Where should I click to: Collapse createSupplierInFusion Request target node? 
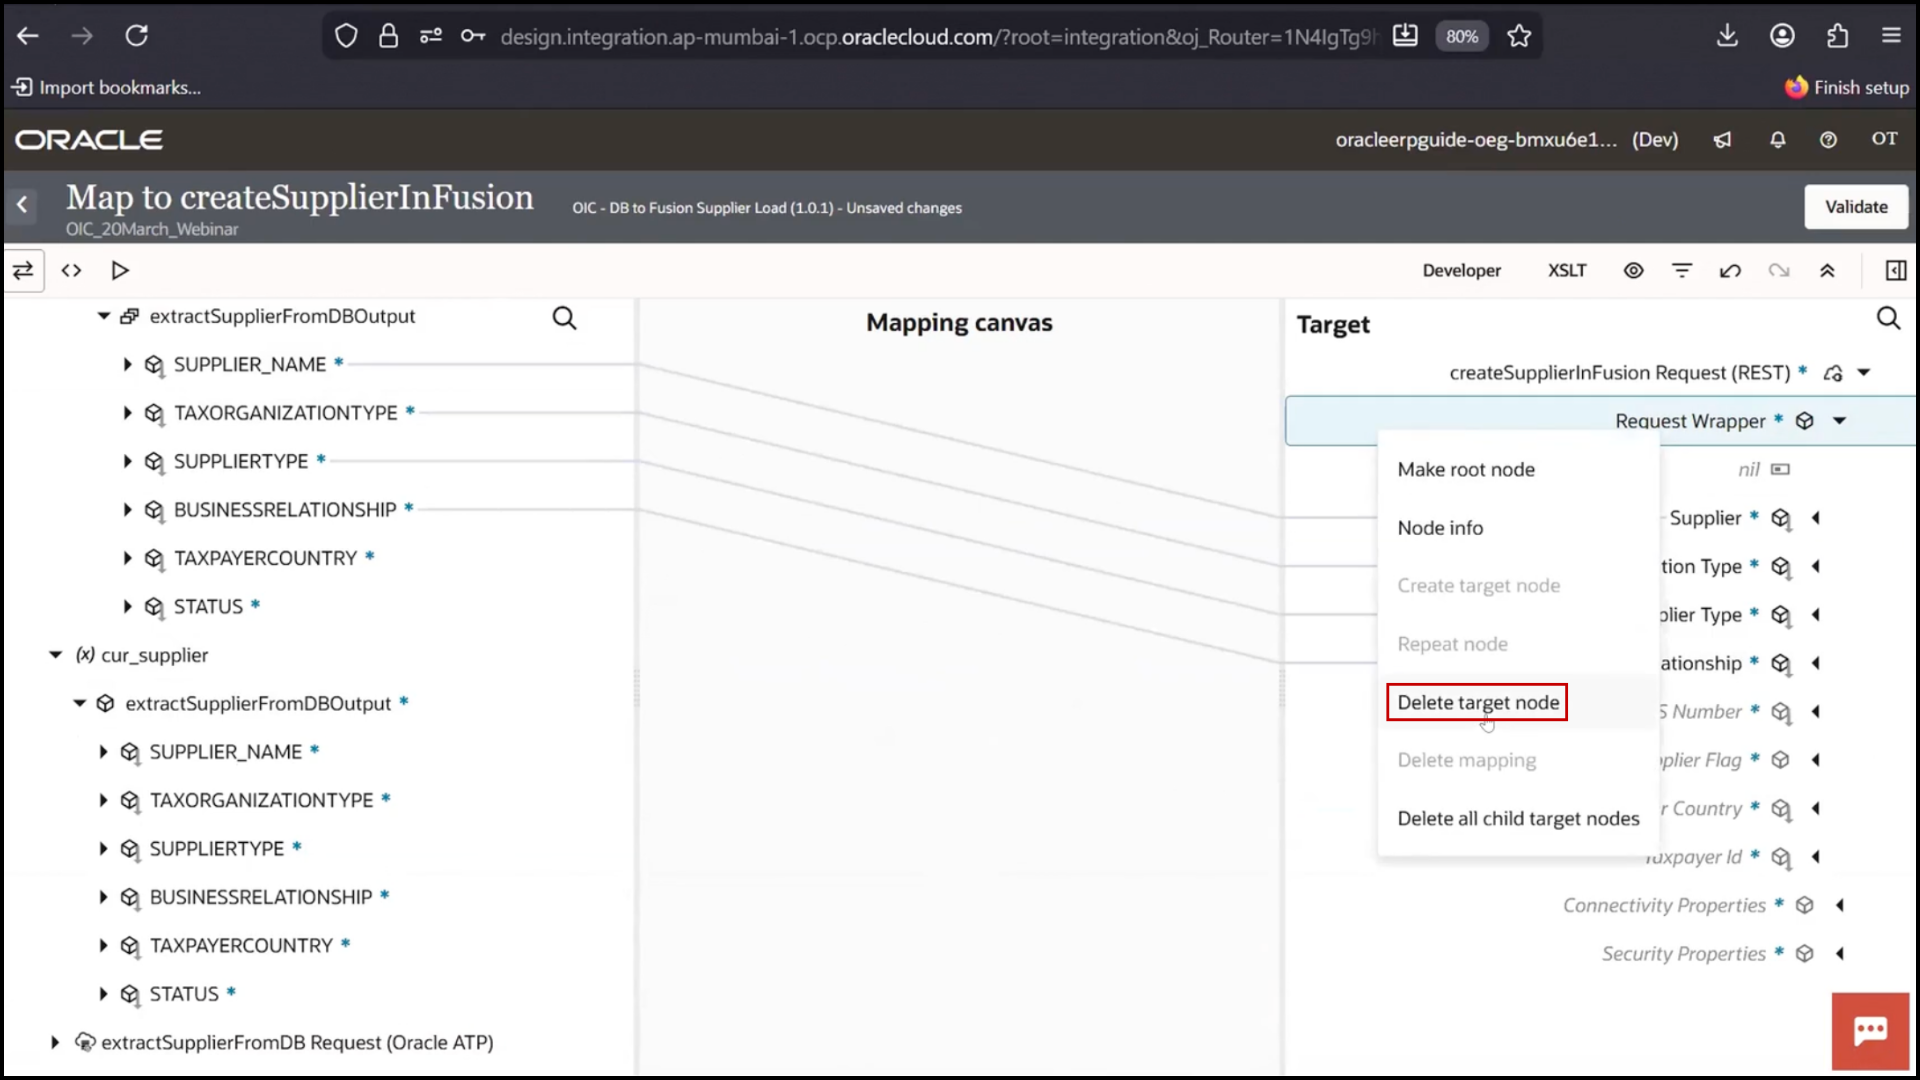click(1864, 373)
